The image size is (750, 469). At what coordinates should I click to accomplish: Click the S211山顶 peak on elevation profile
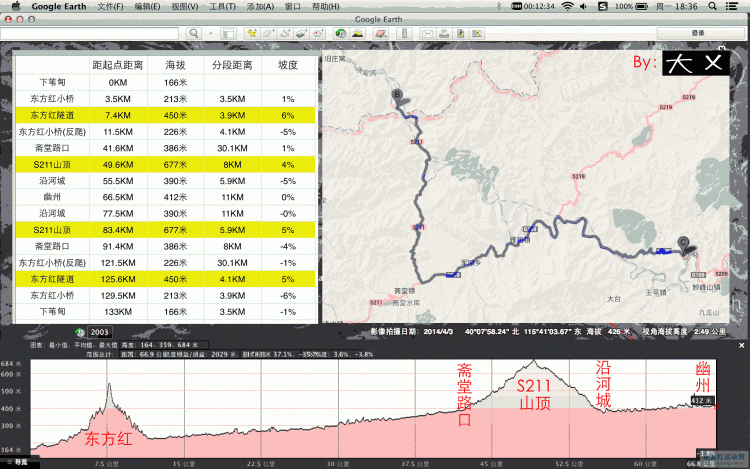click(532, 360)
